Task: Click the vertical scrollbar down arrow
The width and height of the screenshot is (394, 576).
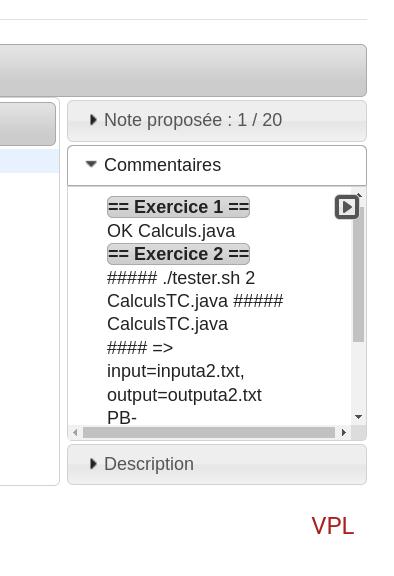Action: click(358, 417)
